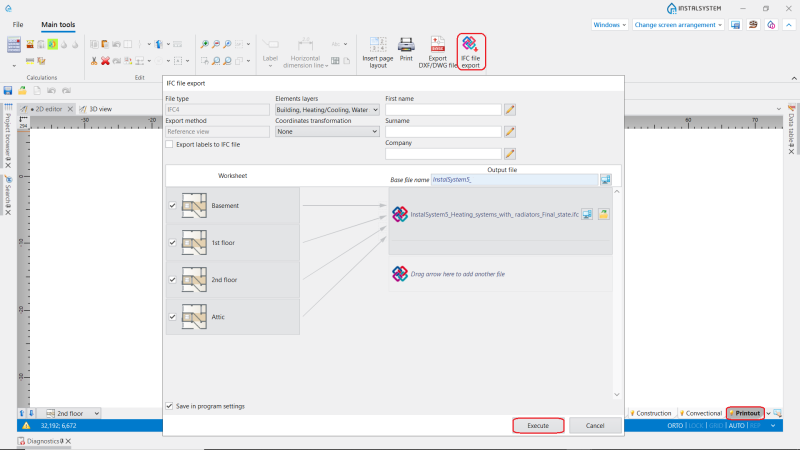
Task: Click the blue floppy disk save icon
Action: pyautogui.click(x=8, y=91)
